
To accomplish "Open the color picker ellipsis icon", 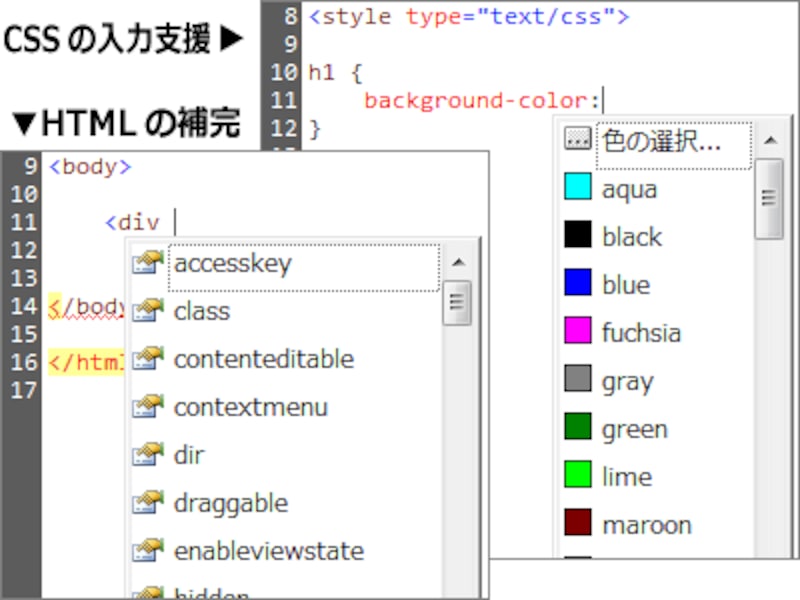I will pyautogui.click(x=578, y=138).
